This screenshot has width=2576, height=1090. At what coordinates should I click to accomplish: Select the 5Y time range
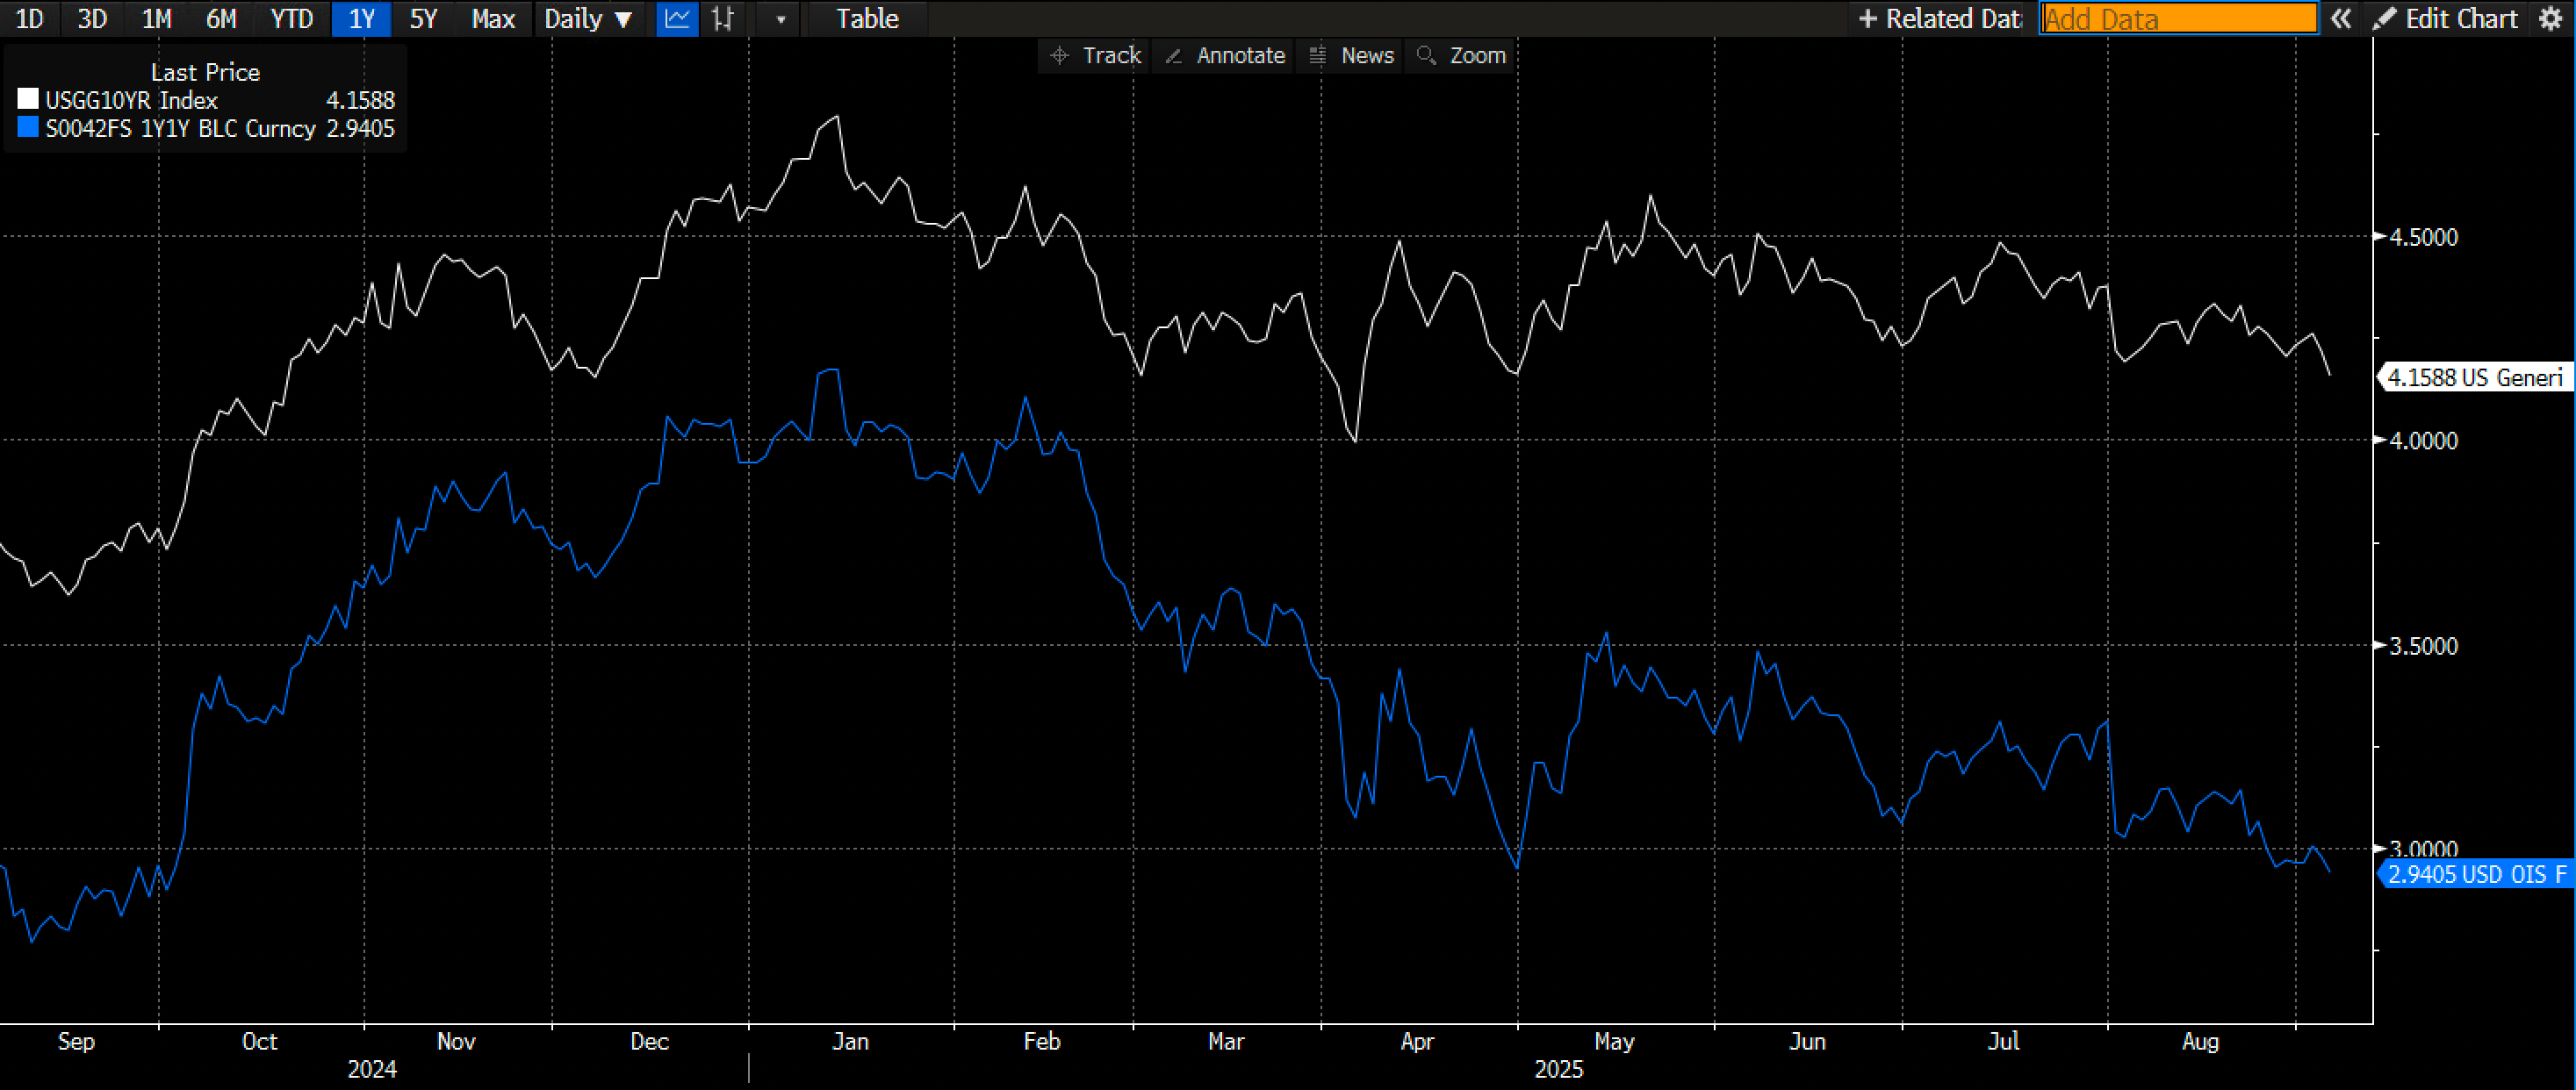(424, 19)
